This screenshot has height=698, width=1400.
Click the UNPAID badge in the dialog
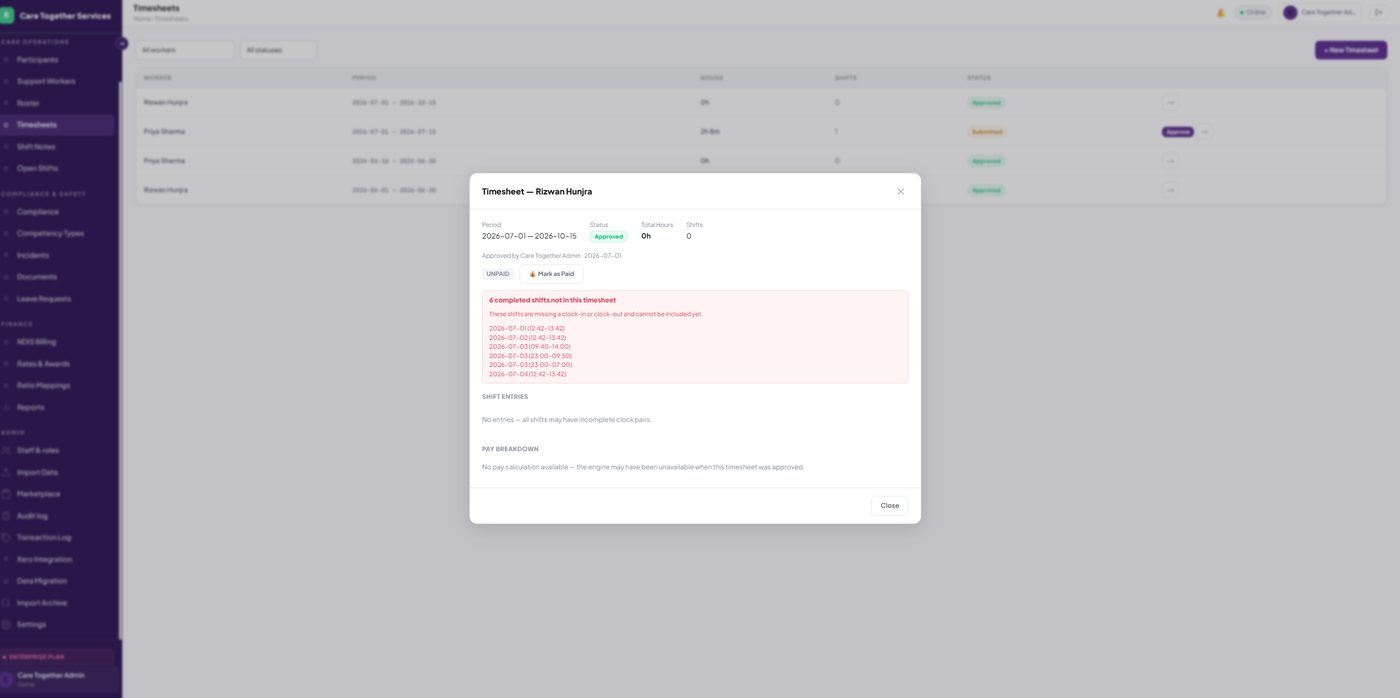pyautogui.click(x=498, y=274)
